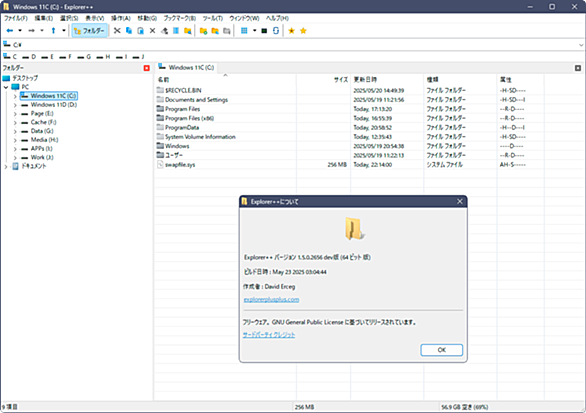Open search with folder magnifier icon
Image resolution: width=586 pixels, height=413 pixels.
pyautogui.click(x=188, y=31)
